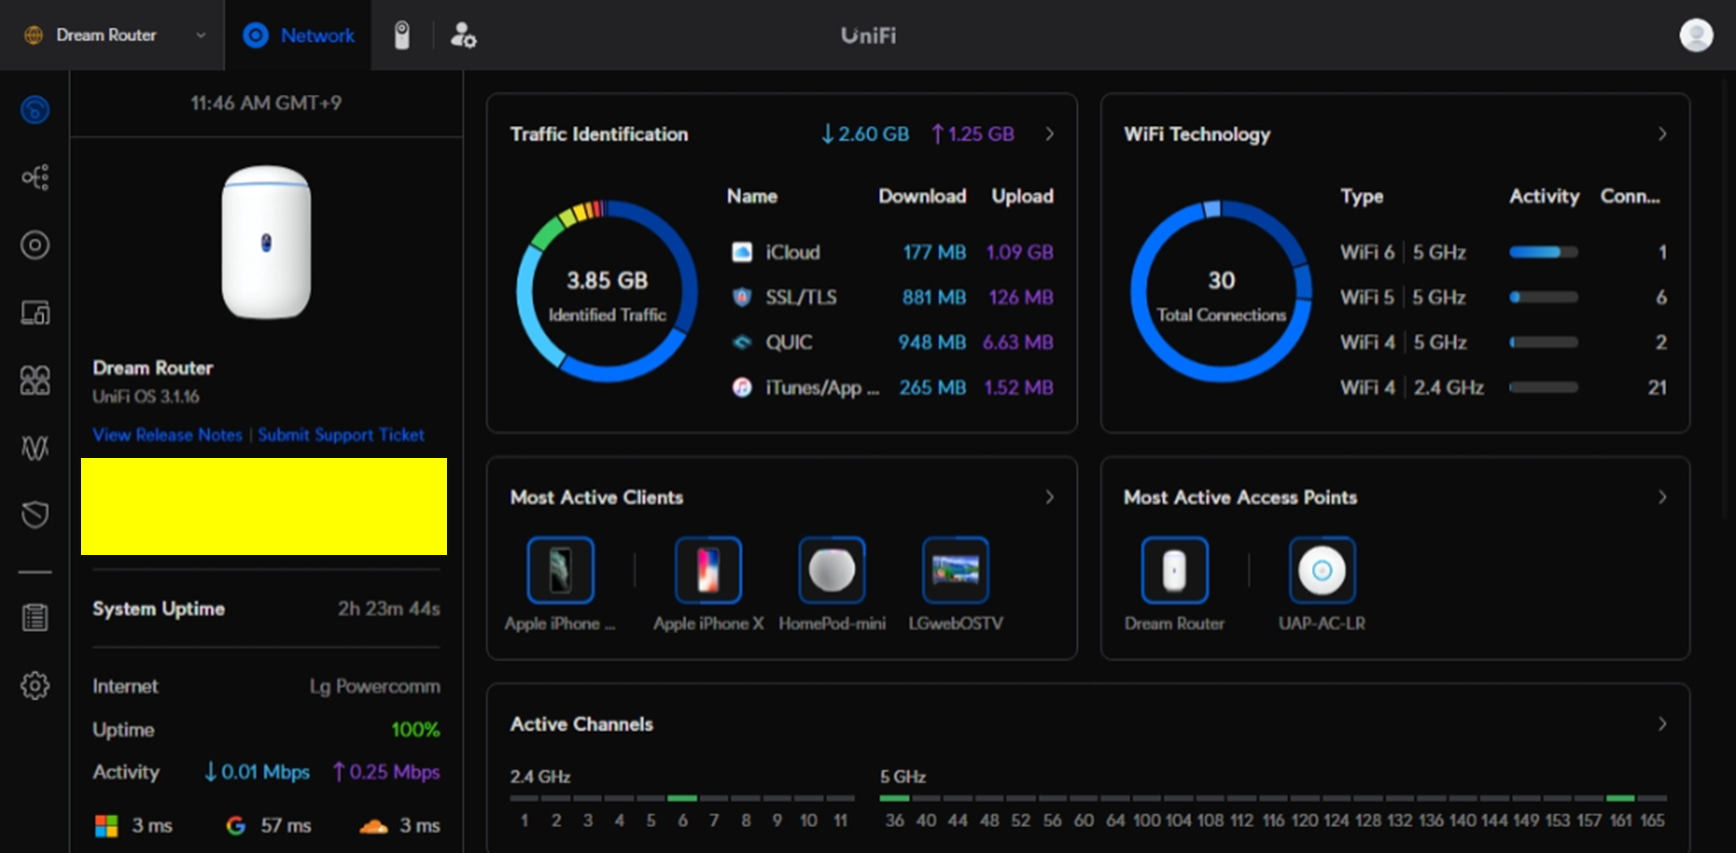1736x853 pixels.
Task: Click the iCloud traffic row icon
Action: 742,252
